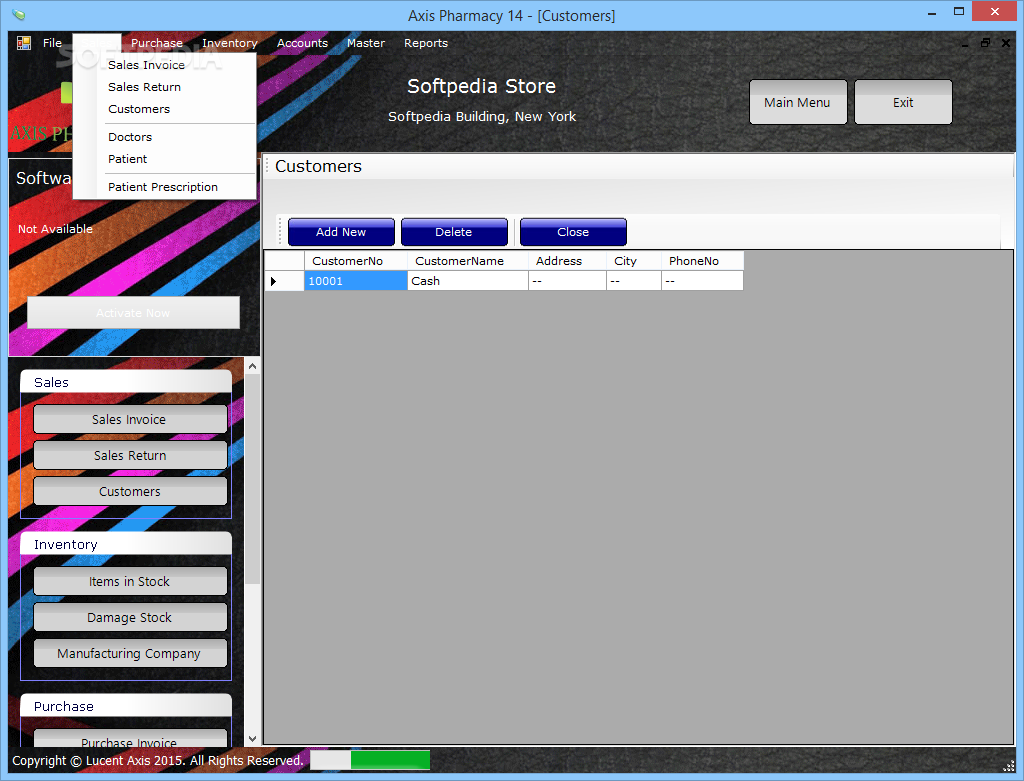Open the Master menu

tap(366, 43)
